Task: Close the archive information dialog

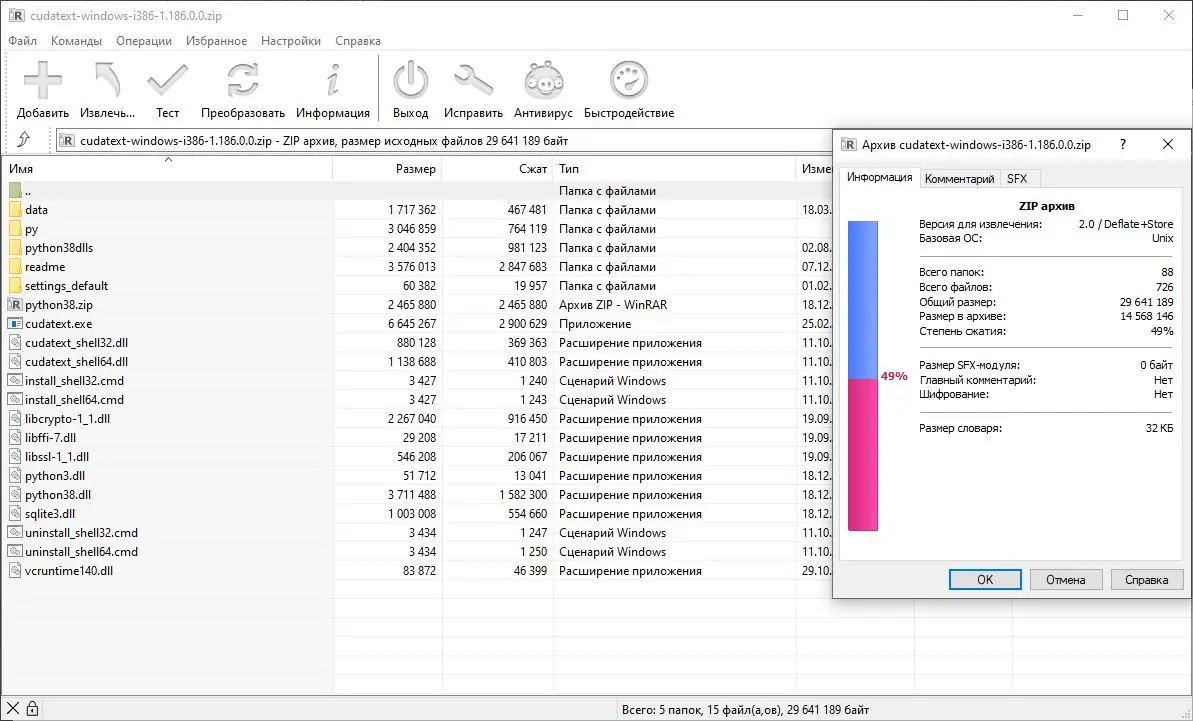Action: pos(1168,145)
